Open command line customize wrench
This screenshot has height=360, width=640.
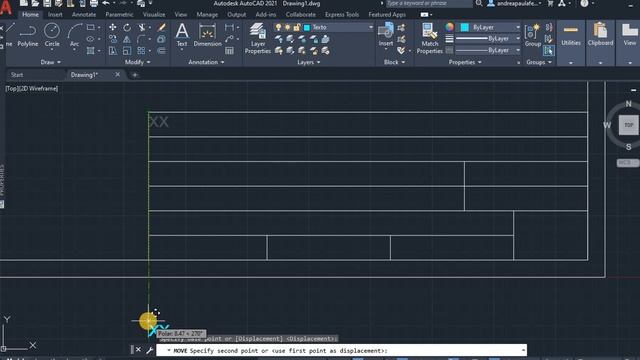pos(149,350)
